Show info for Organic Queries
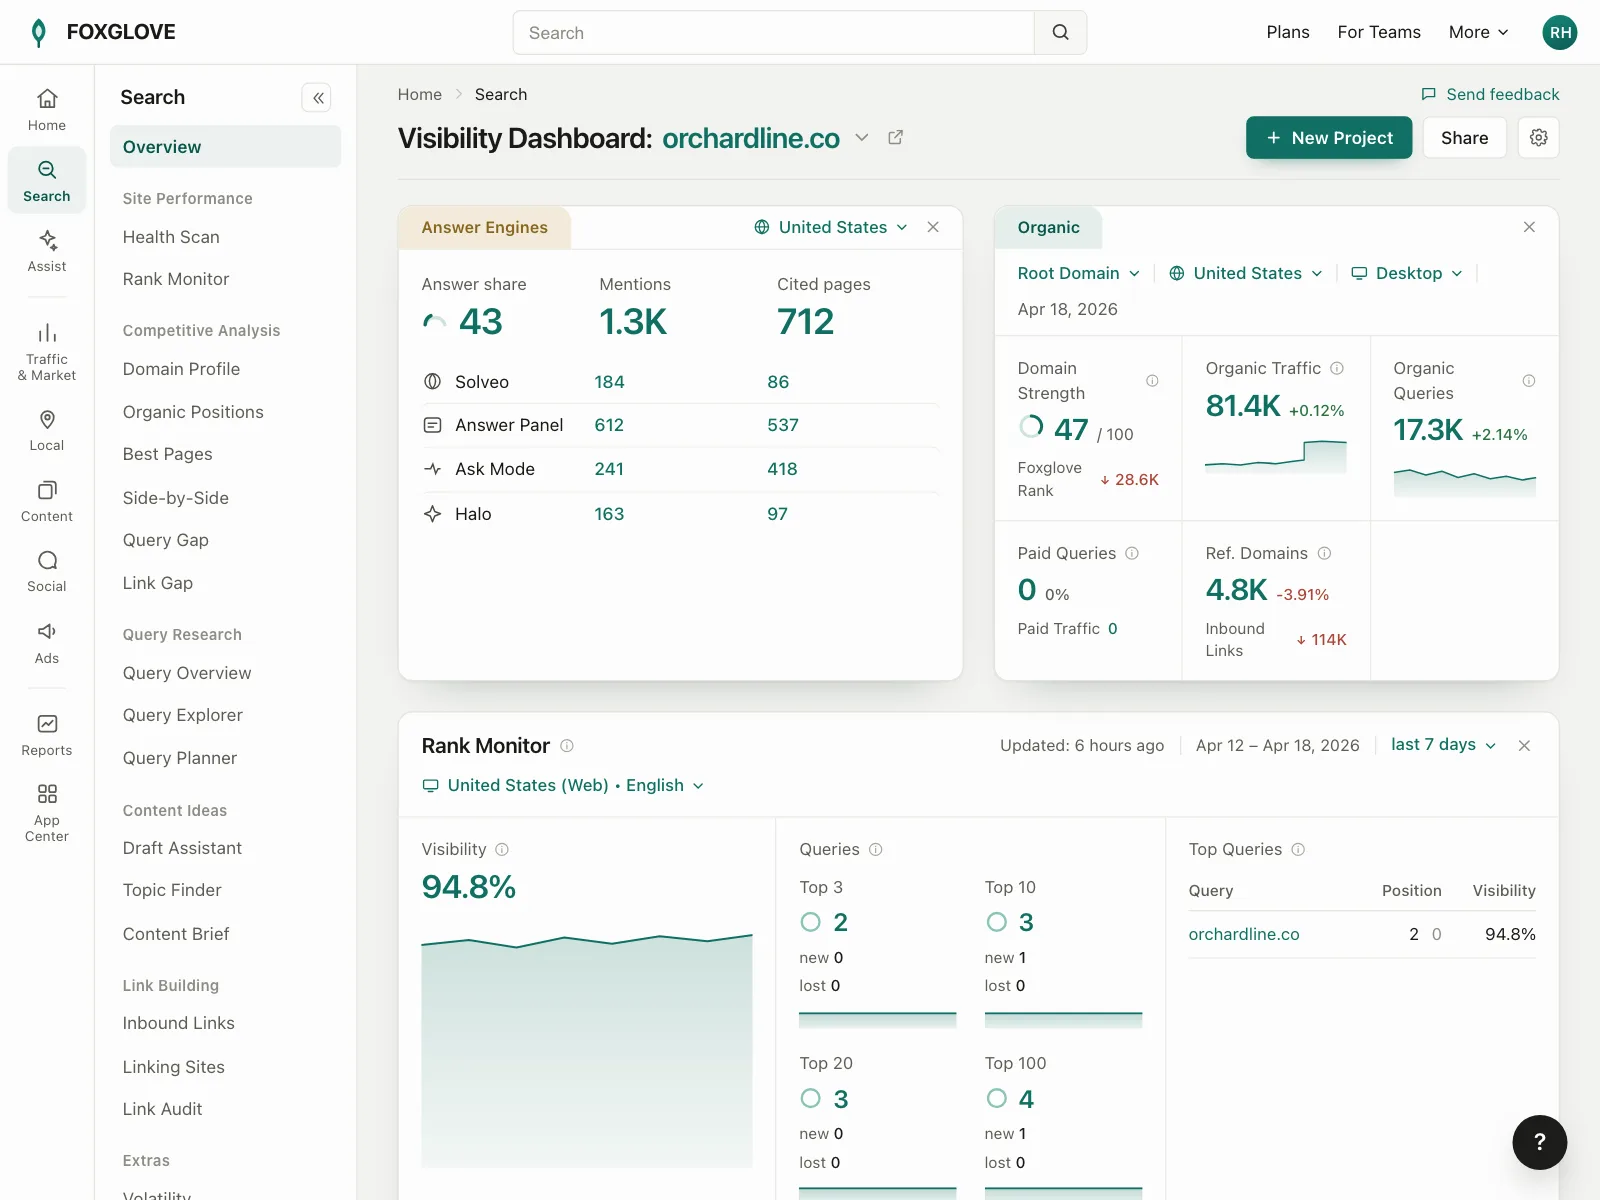Screen dimensions: 1600x1200 coord(1529,381)
